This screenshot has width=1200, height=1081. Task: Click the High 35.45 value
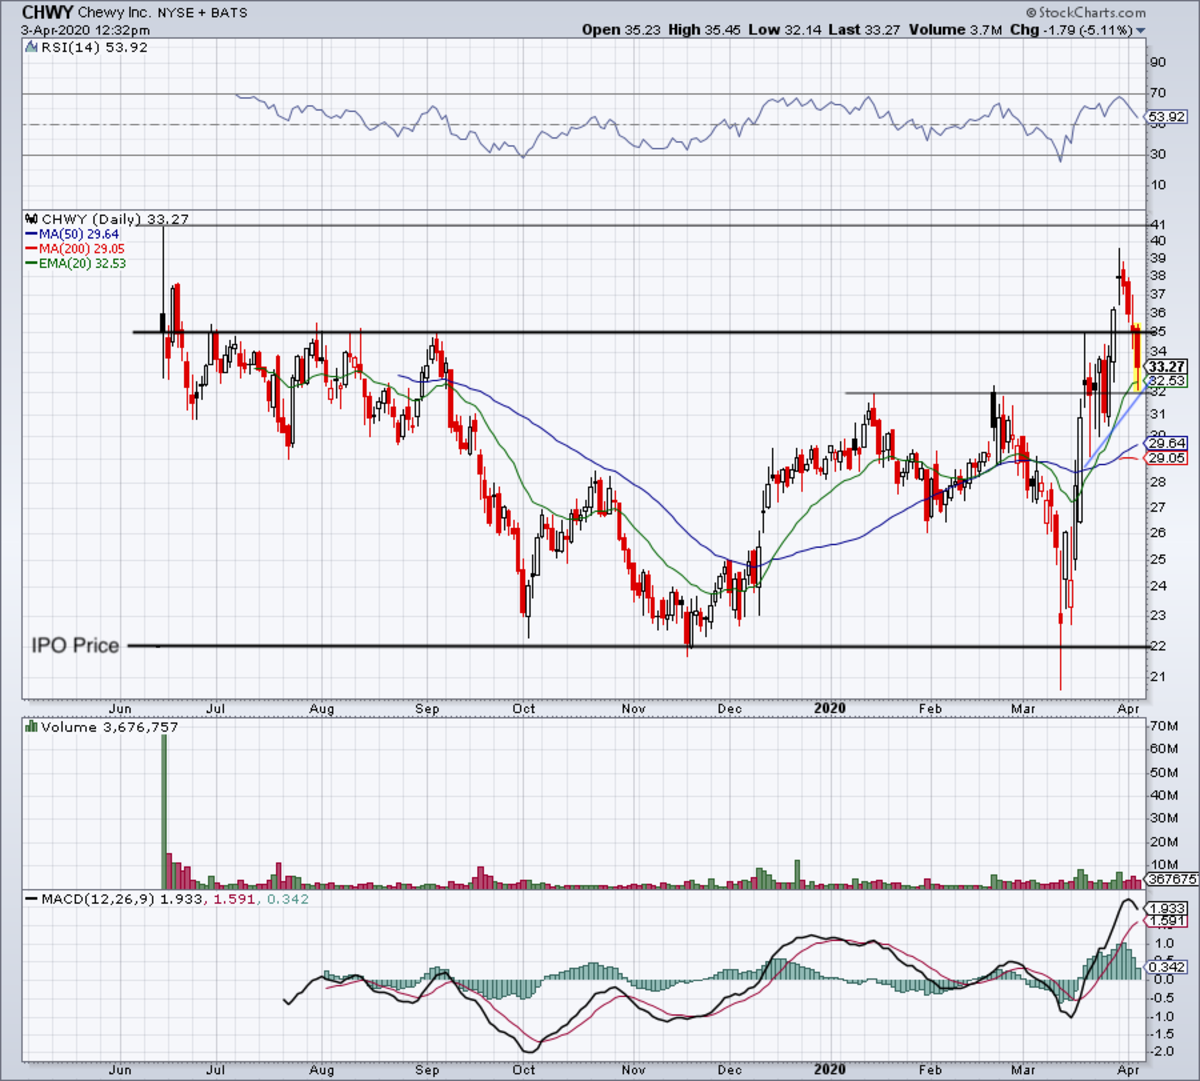point(704,30)
